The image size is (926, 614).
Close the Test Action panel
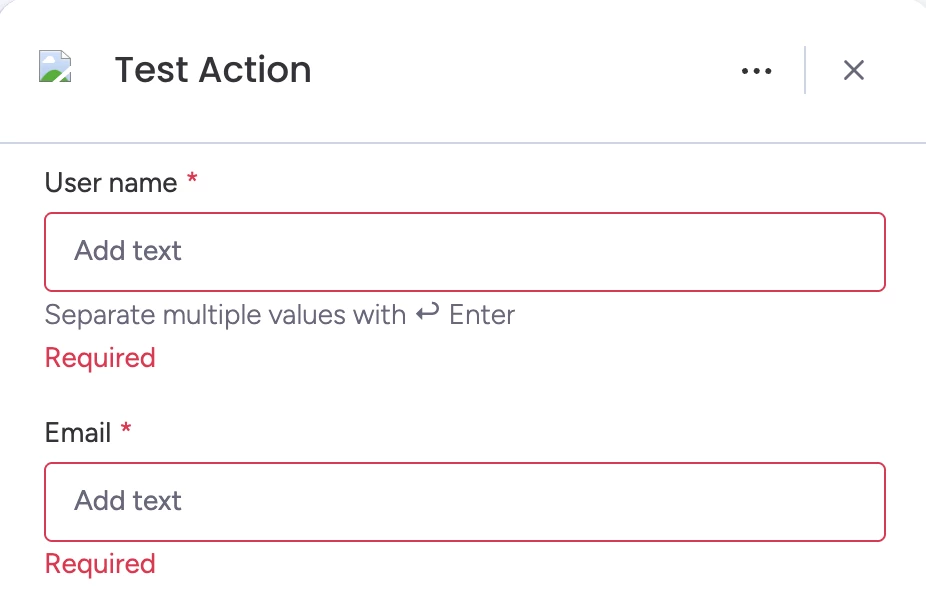click(853, 70)
